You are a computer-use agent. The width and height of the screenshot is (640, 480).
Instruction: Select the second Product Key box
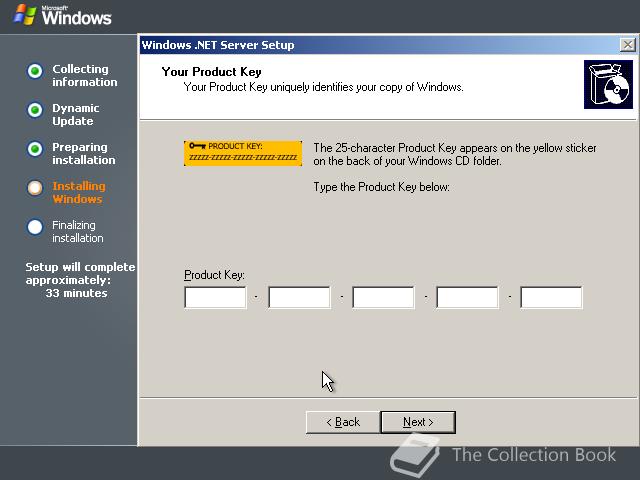coord(299,297)
